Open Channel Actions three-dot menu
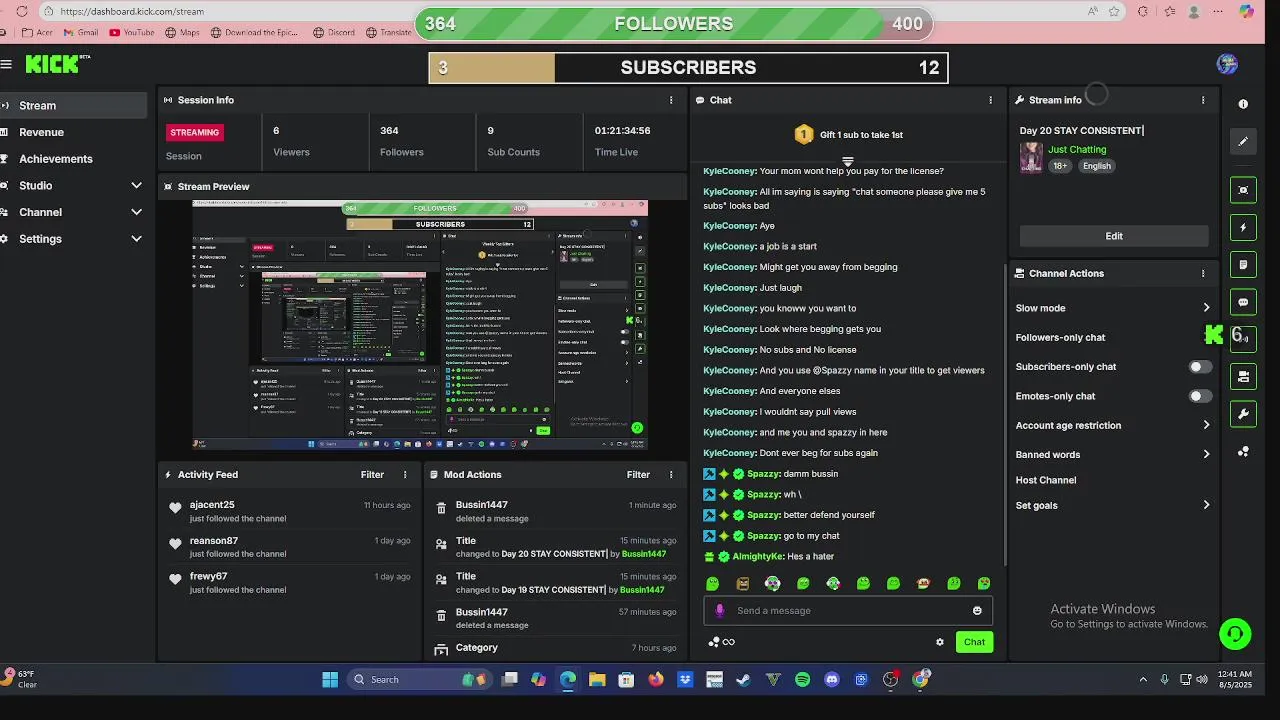Viewport: 1280px width, 720px height. (1203, 273)
